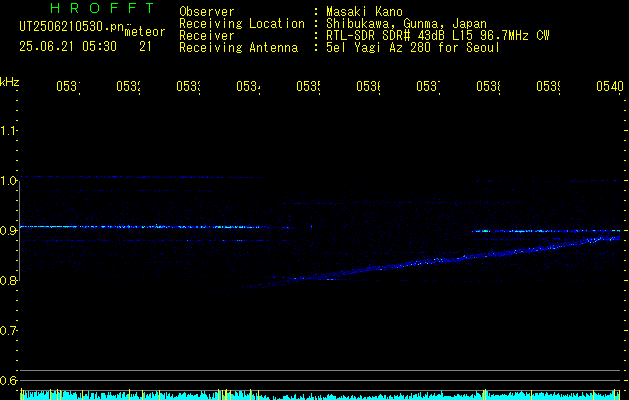Image resolution: width=629 pixels, height=400 pixels.
Task: Click the 1.0 kHz frequency axis label
Action: (8, 181)
